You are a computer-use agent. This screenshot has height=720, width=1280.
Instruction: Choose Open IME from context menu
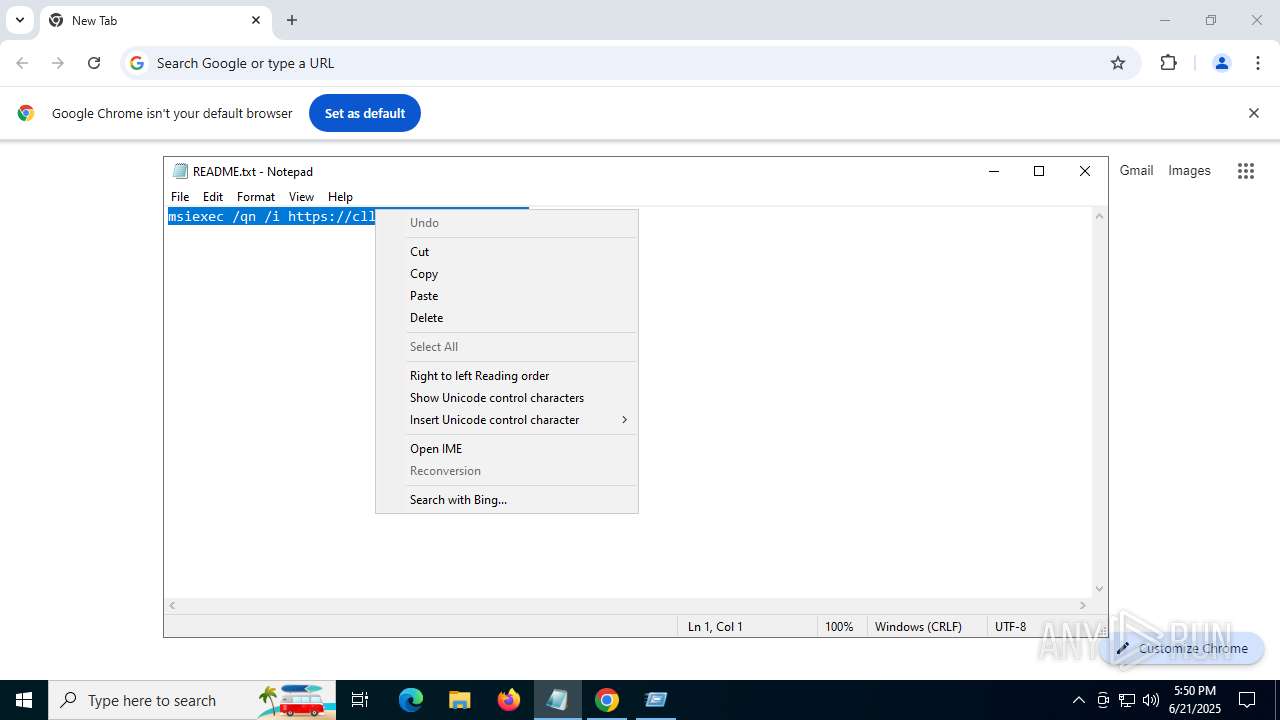[x=507, y=449]
